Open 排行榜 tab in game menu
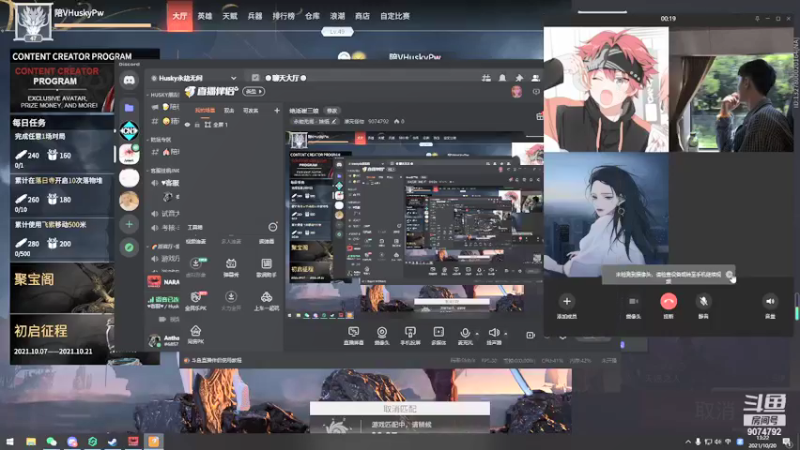800x450 pixels. tap(283, 16)
